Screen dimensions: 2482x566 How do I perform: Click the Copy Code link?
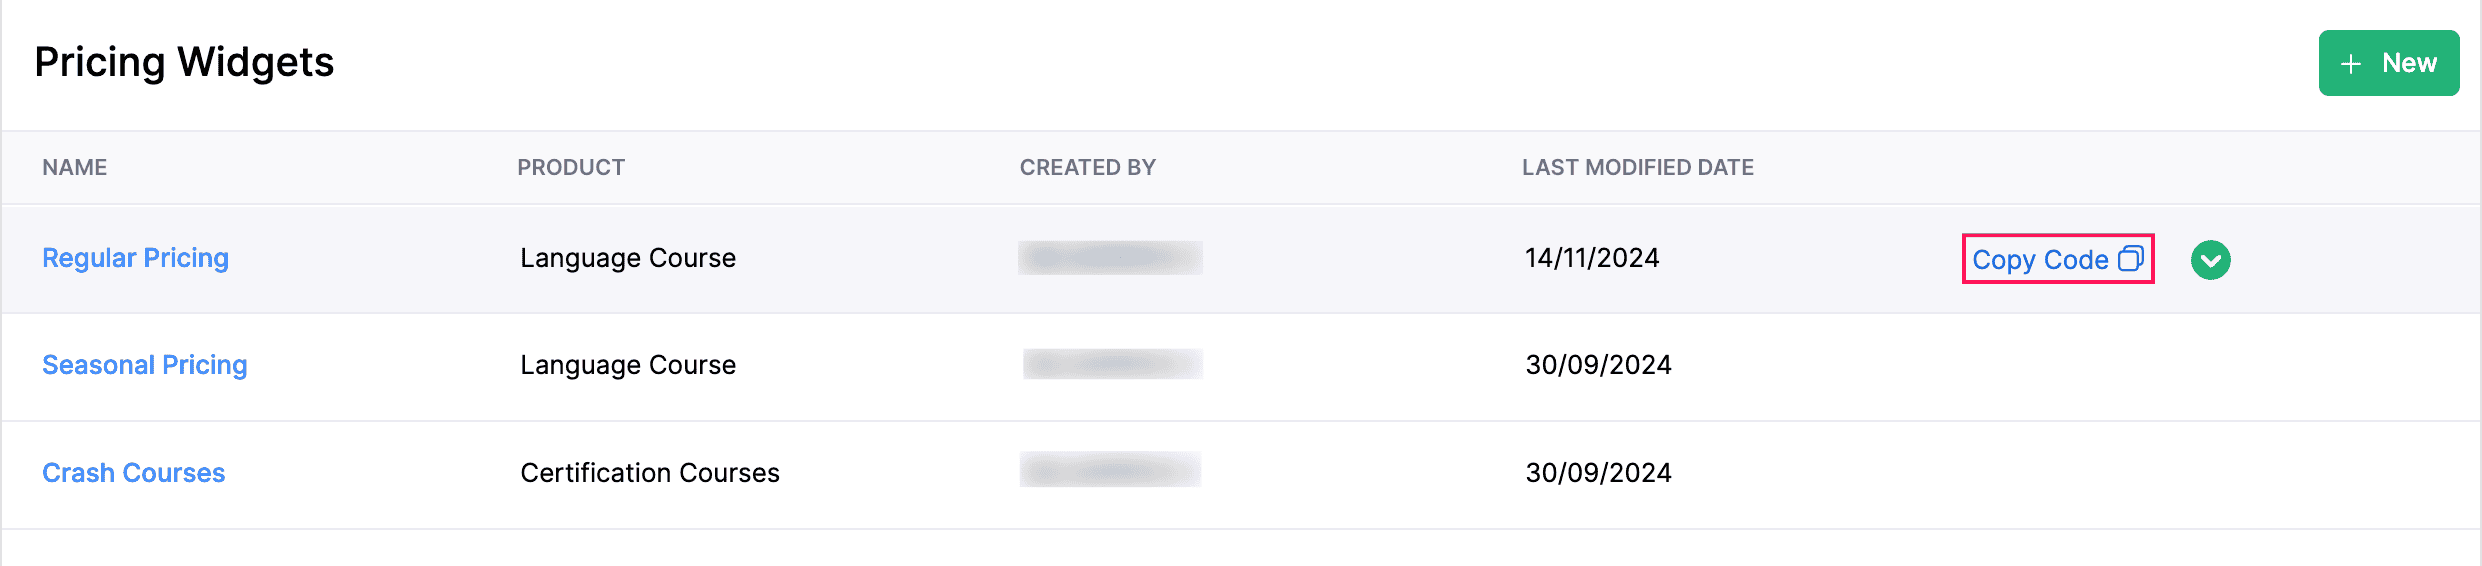point(2040,260)
